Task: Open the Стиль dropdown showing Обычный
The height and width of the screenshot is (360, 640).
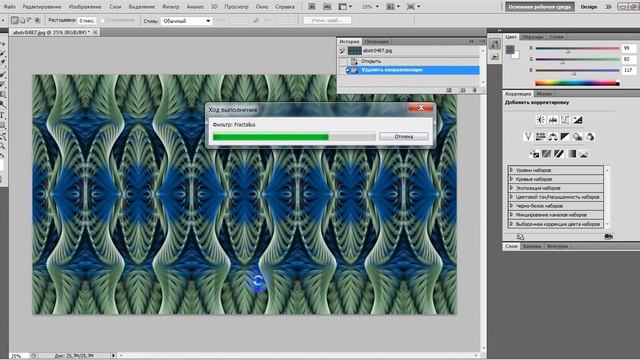Action: click(186, 21)
